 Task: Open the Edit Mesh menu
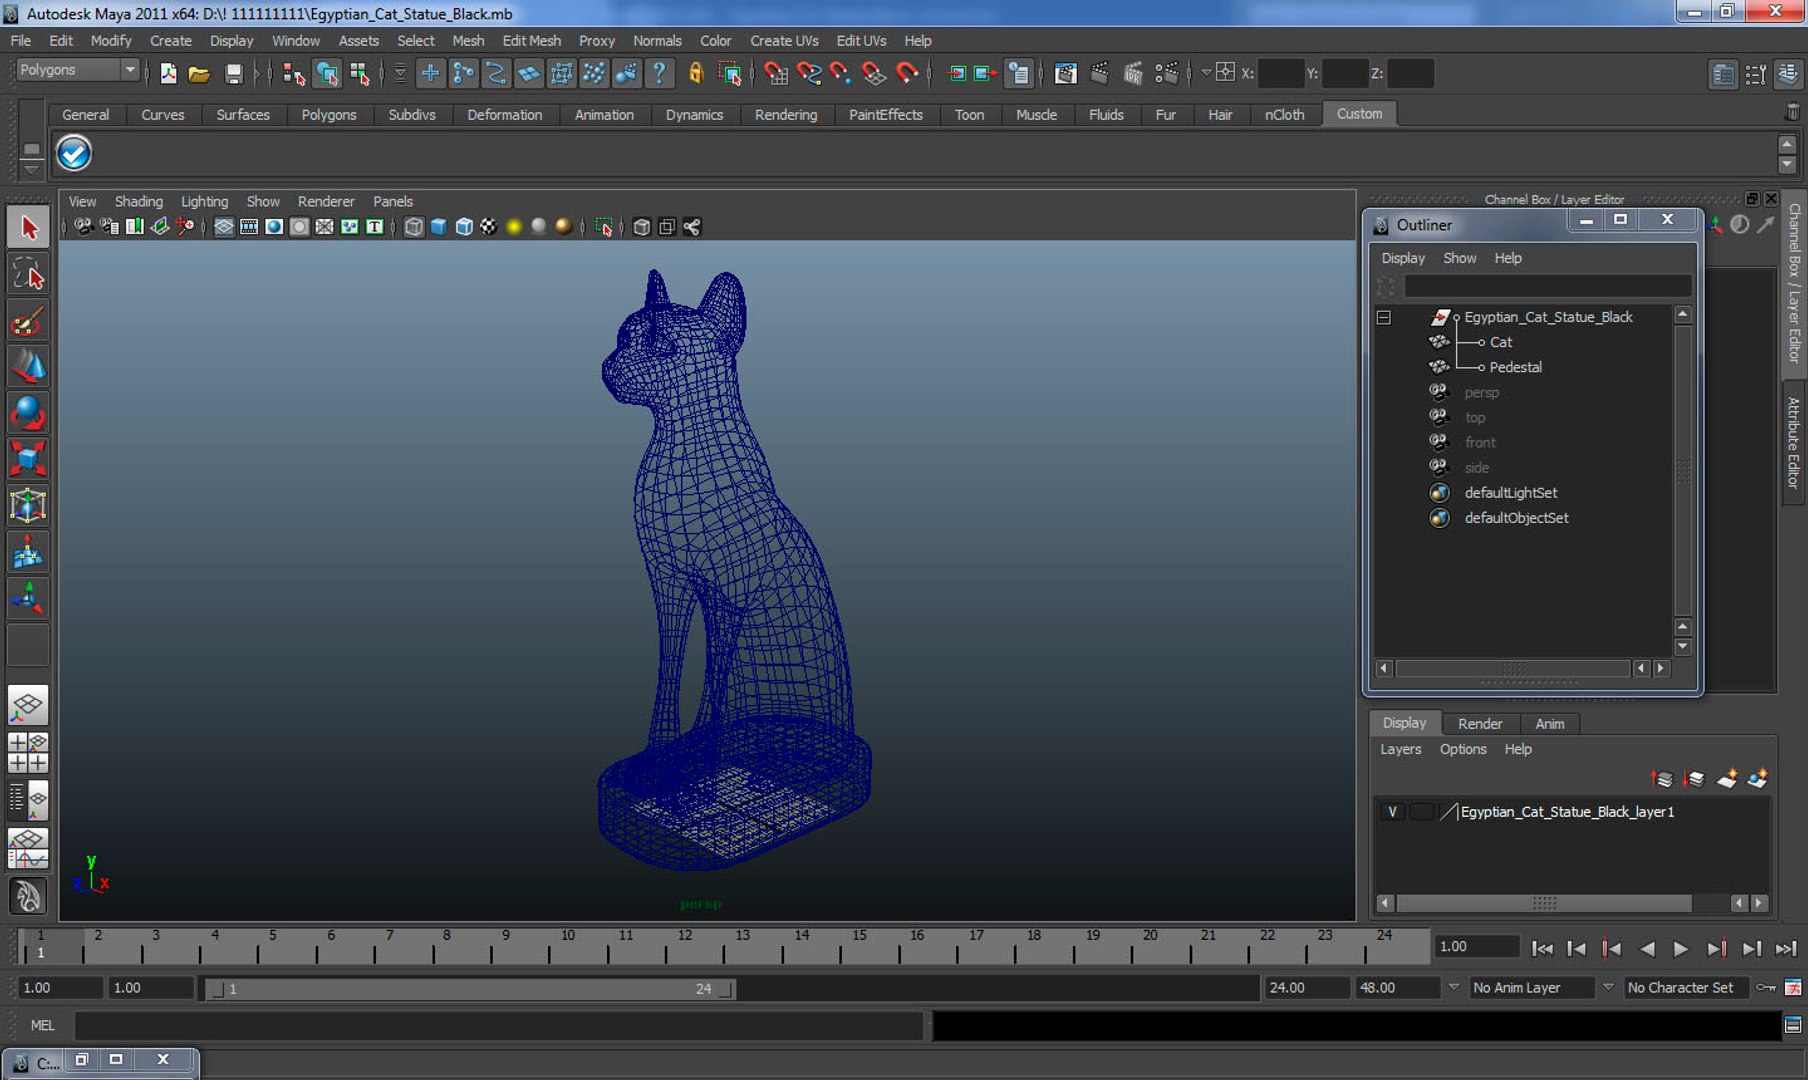531,41
